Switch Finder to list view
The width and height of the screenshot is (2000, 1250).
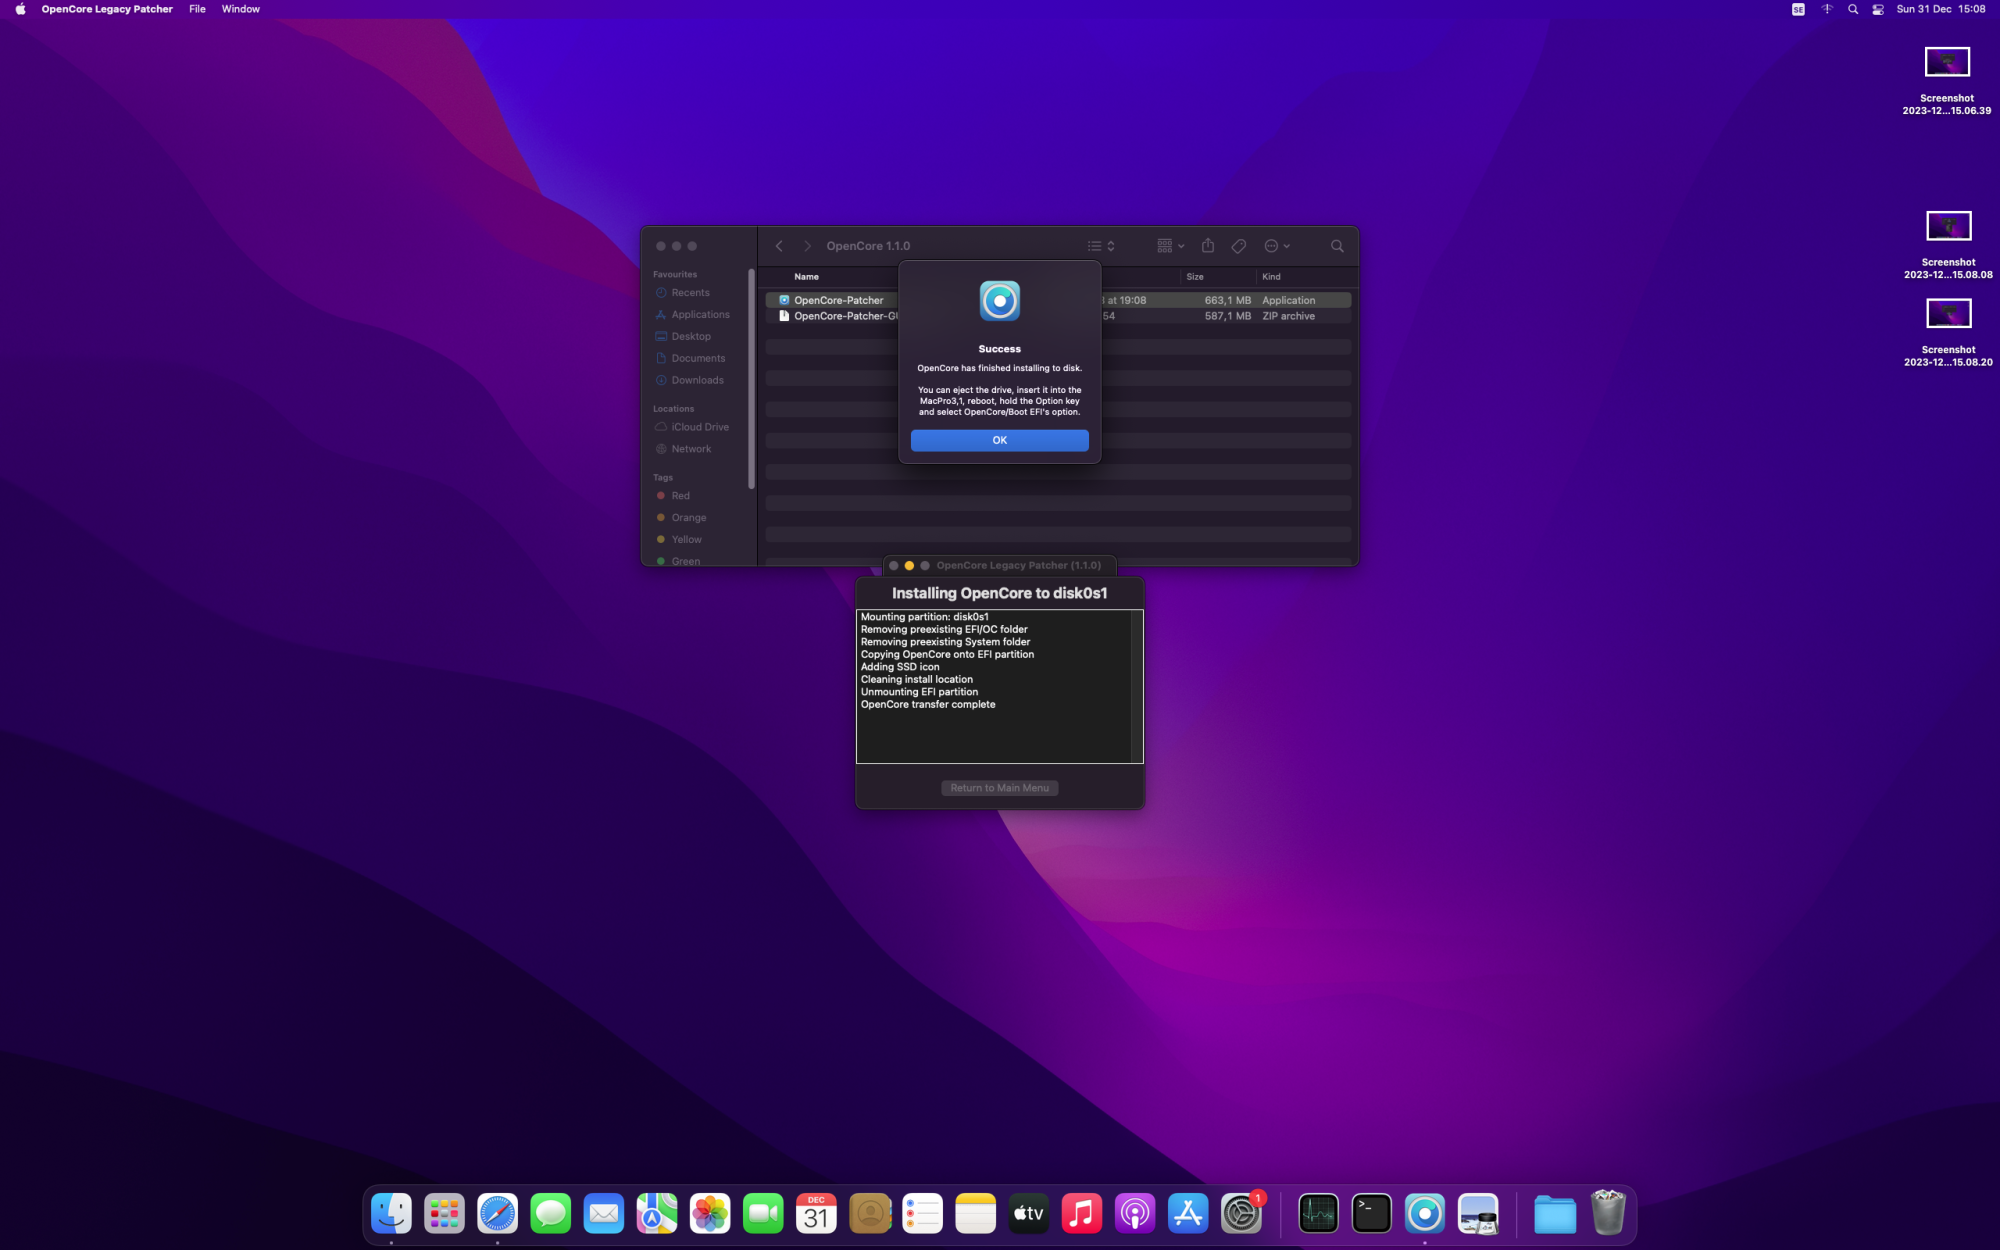click(x=1094, y=246)
